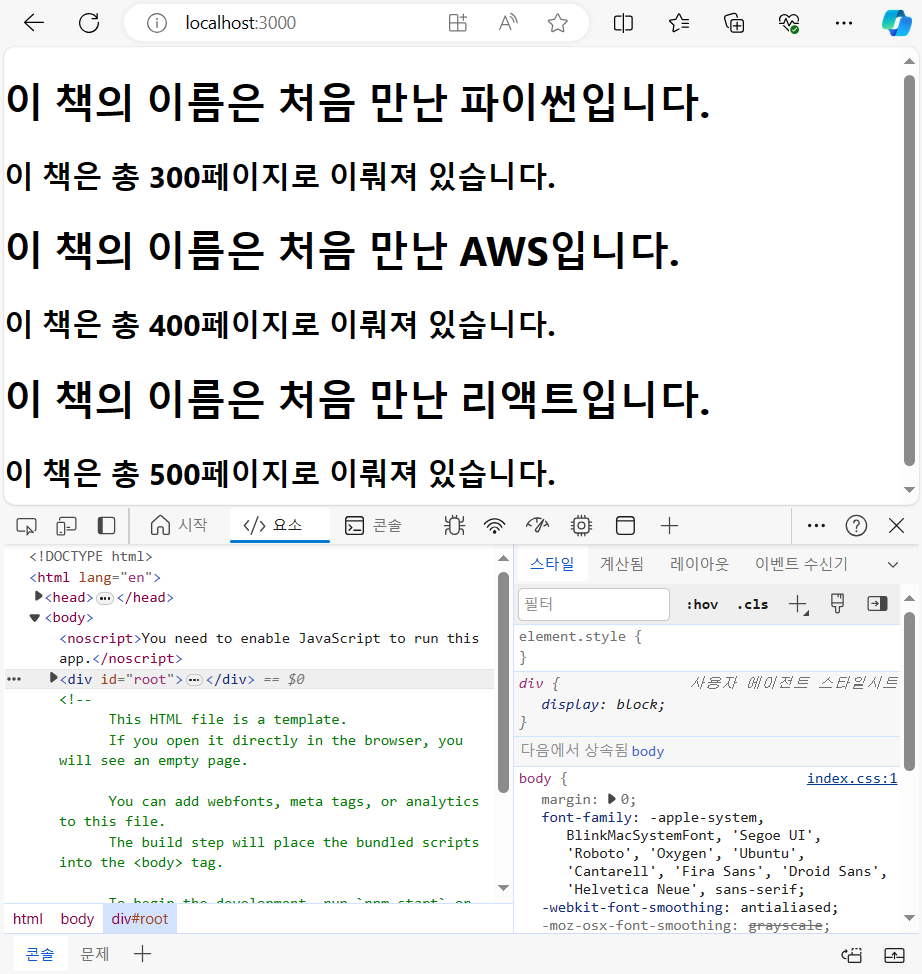922x974 pixels.
Task: Open the Sources bug icon tool
Action: point(454,526)
